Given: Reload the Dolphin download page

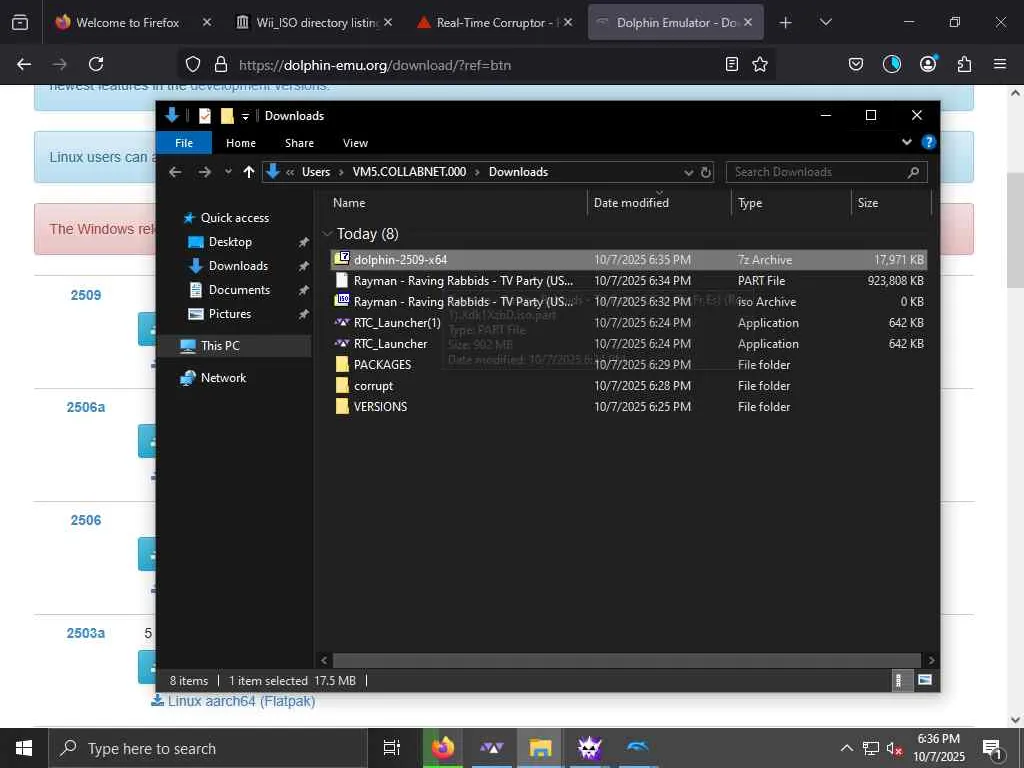Looking at the screenshot, I should [96, 64].
